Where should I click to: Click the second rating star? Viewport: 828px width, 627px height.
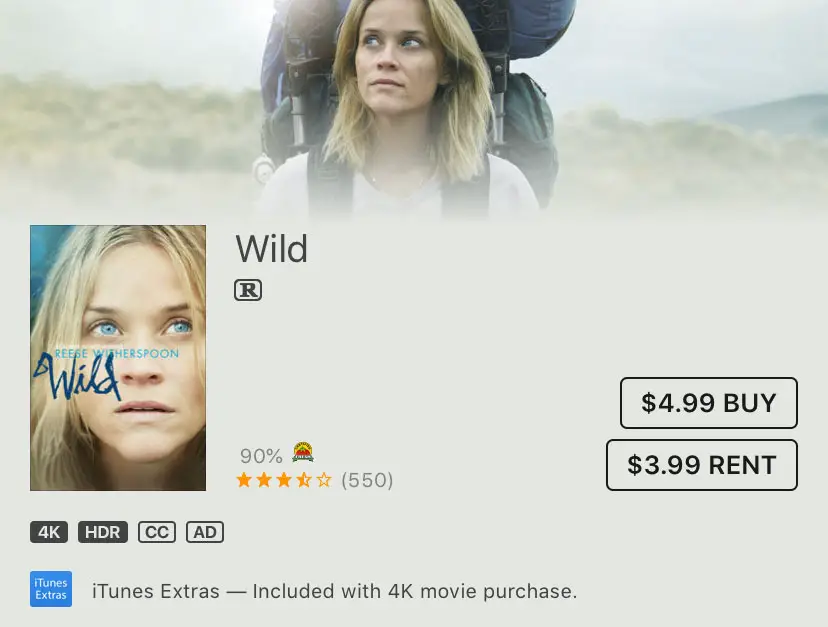click(264, 480)
